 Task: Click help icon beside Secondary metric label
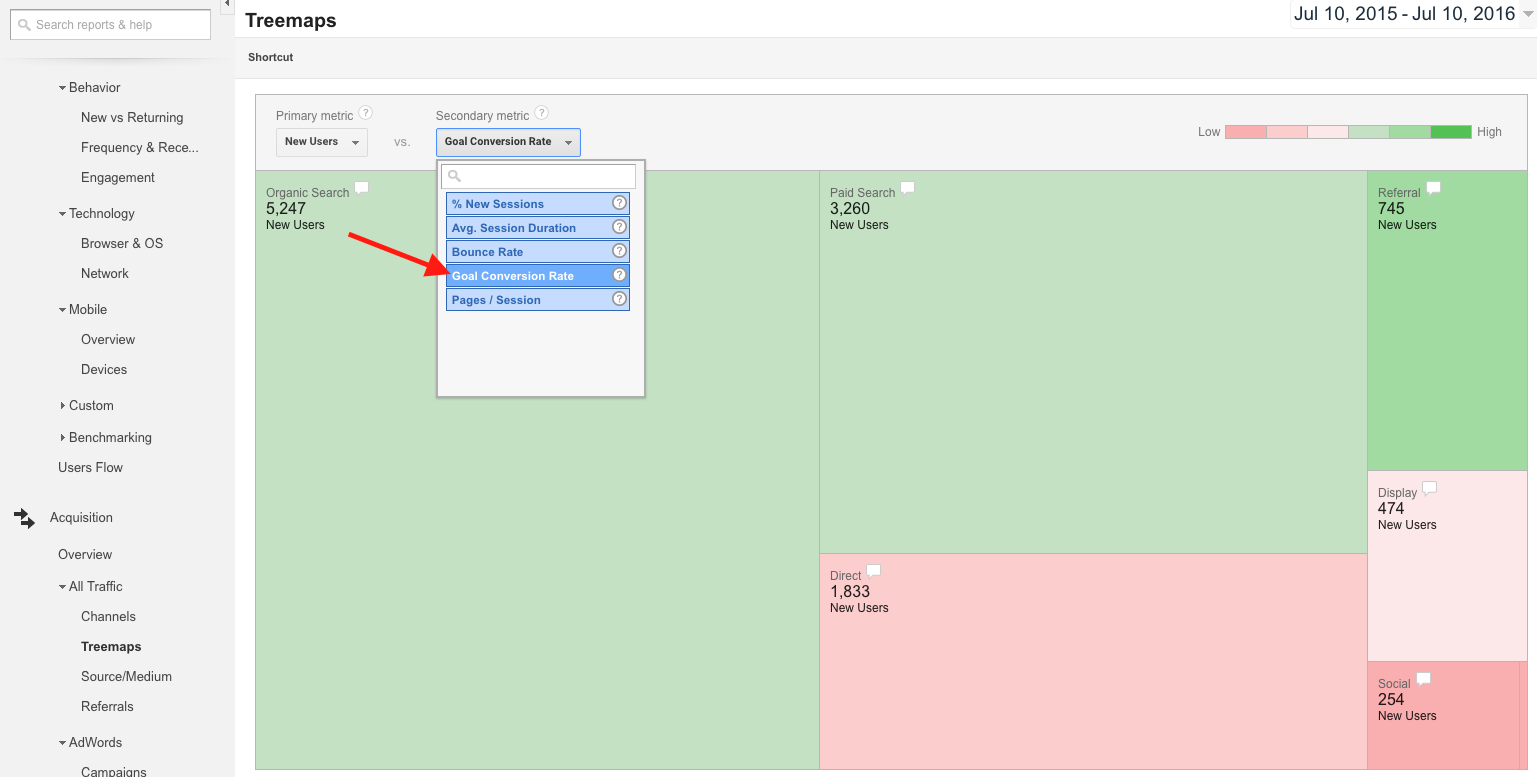tap(542, 114)
